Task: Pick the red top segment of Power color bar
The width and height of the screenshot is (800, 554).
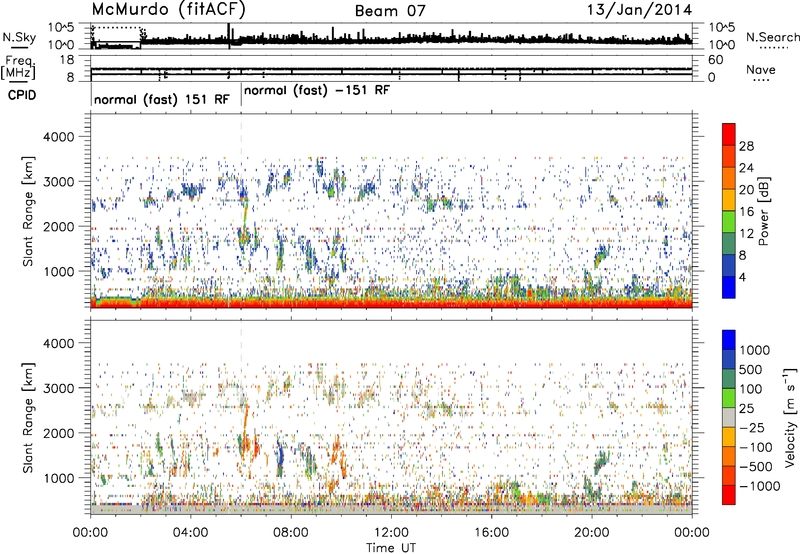Action: (729, 134)
